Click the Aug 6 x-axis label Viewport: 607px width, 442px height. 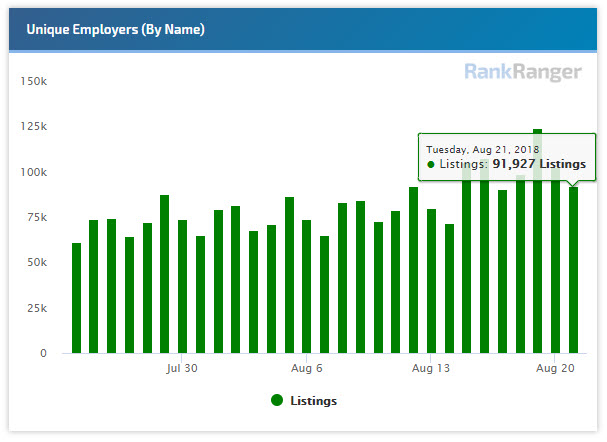307,368
